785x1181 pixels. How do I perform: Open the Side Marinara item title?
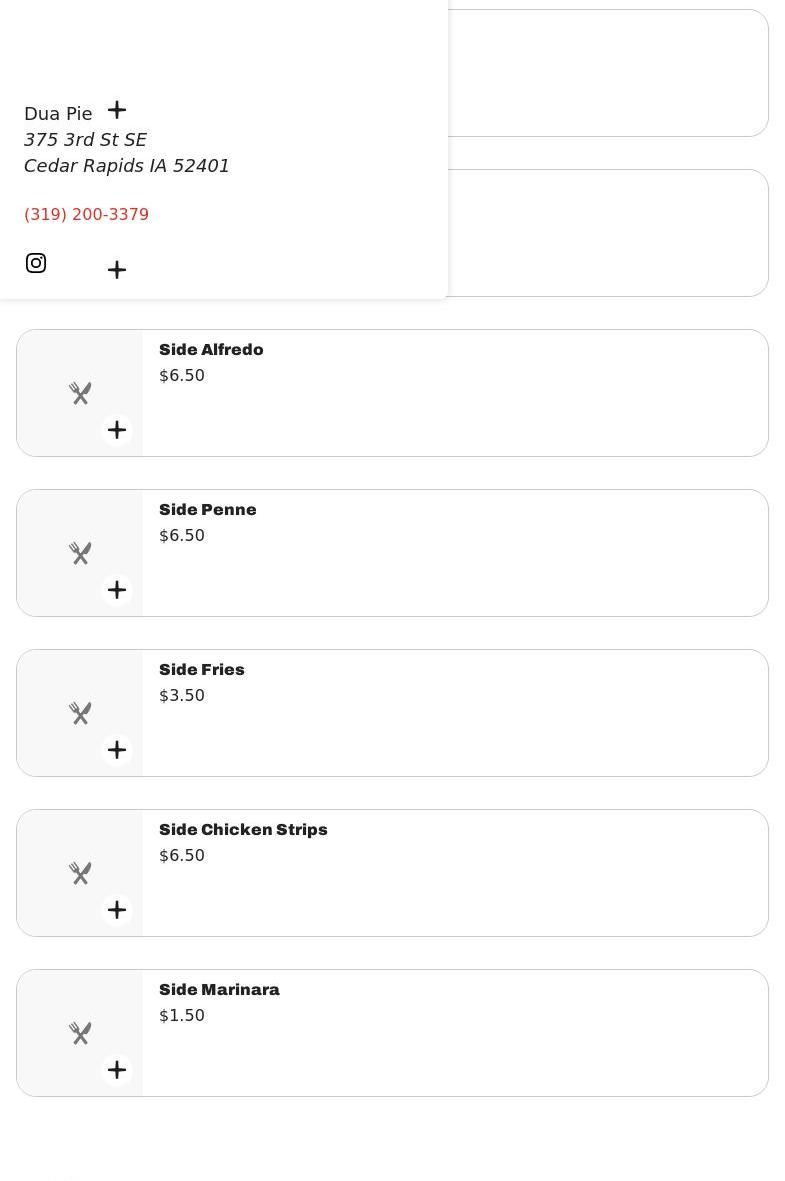(219, 990)
